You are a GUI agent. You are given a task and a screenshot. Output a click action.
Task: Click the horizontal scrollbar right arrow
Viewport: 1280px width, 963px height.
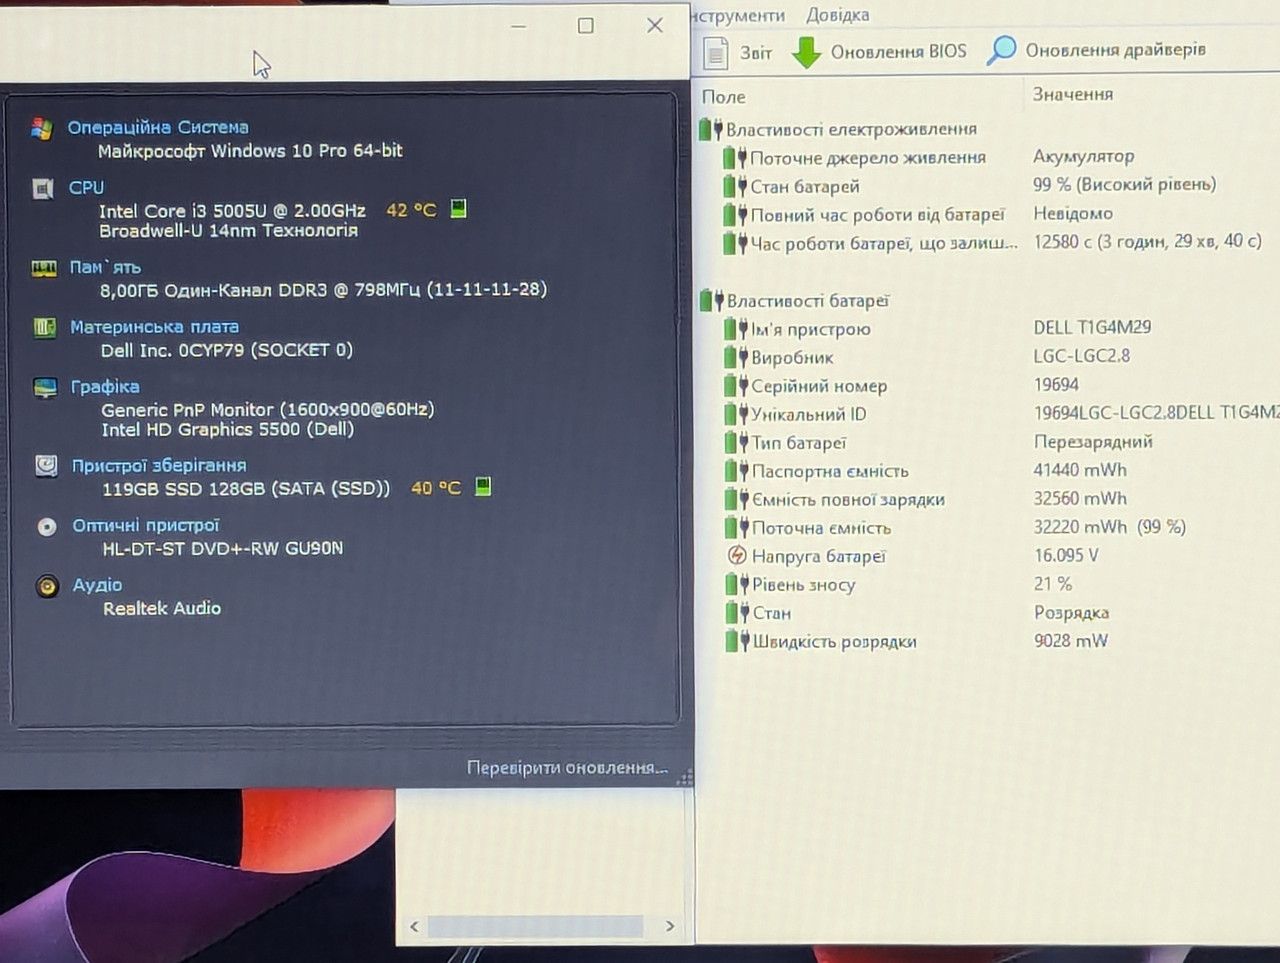670,927
